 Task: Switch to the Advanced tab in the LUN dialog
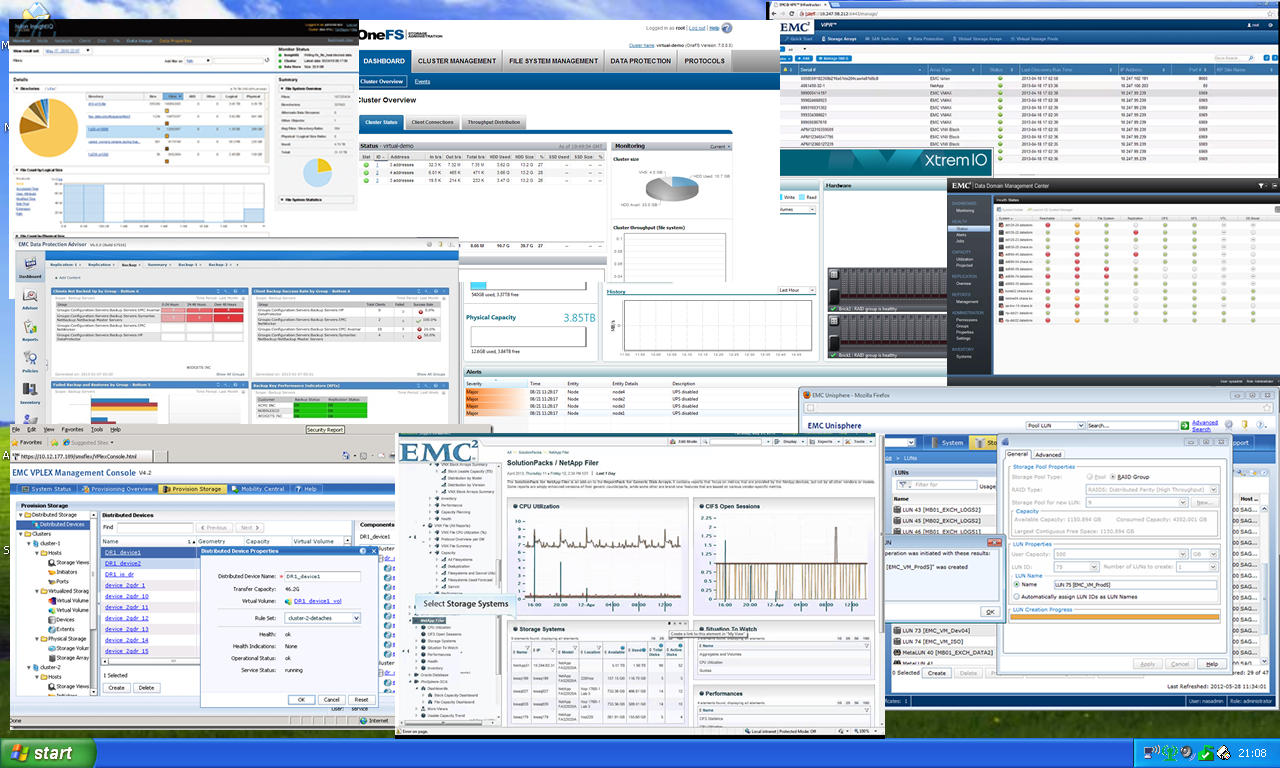[x=1049, y=454]
